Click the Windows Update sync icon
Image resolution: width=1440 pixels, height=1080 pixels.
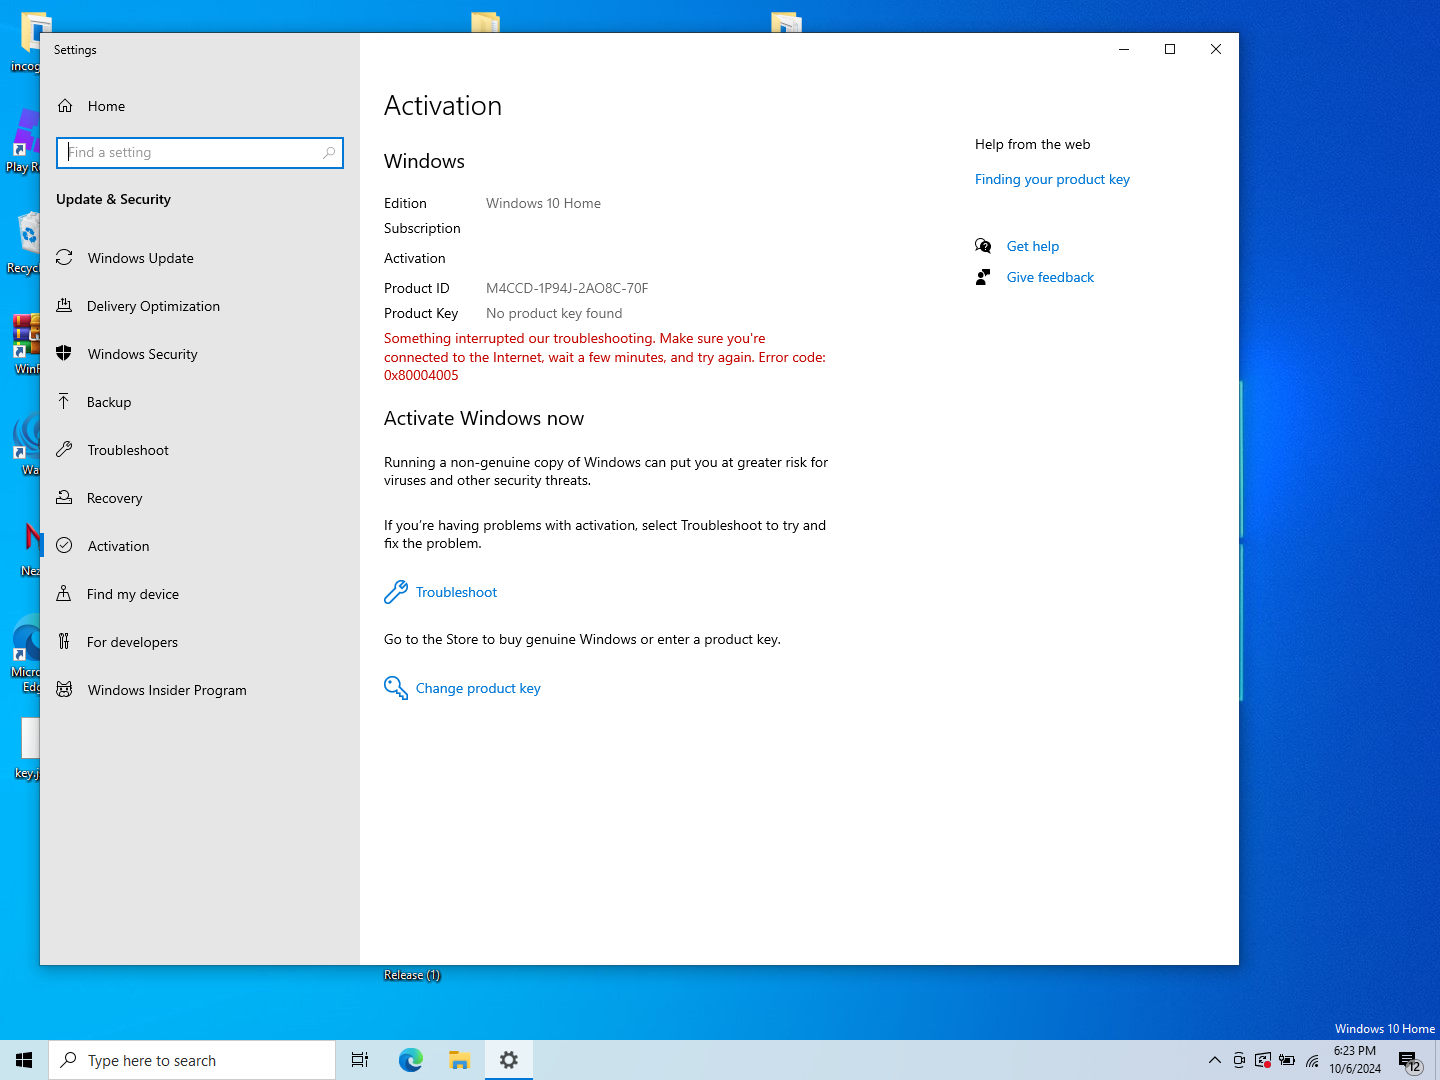pyautogui.click(x=64, y=258)
